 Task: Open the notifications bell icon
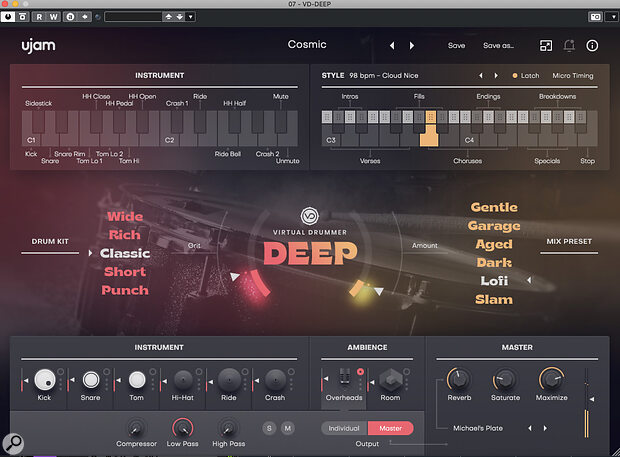569,45
